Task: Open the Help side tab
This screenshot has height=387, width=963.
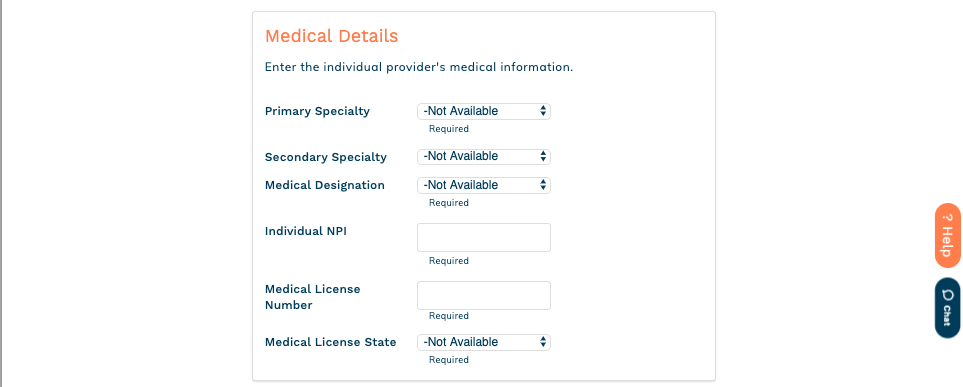Action: tap(947, 236)
